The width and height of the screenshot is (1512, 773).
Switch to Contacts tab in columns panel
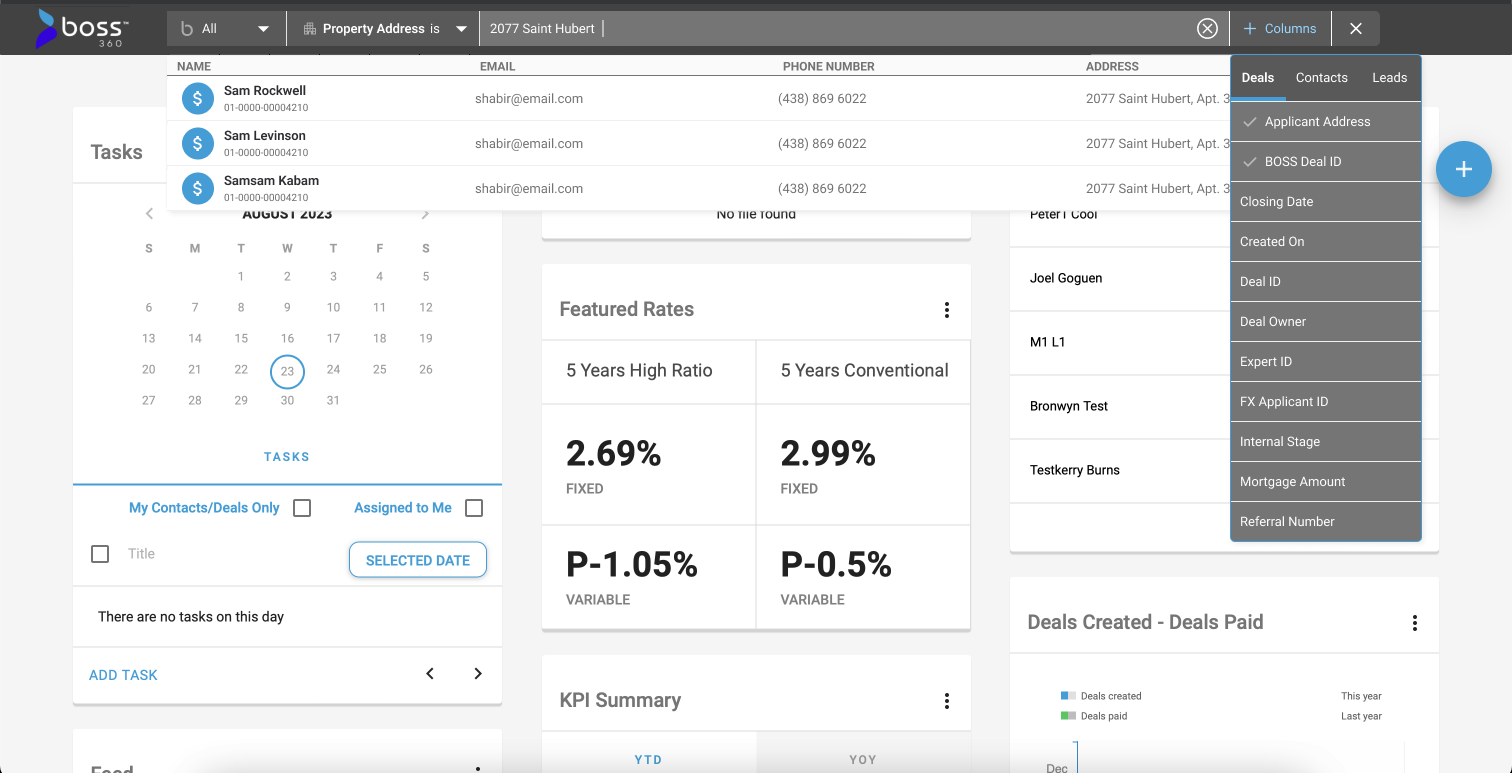click(1322, 77)
